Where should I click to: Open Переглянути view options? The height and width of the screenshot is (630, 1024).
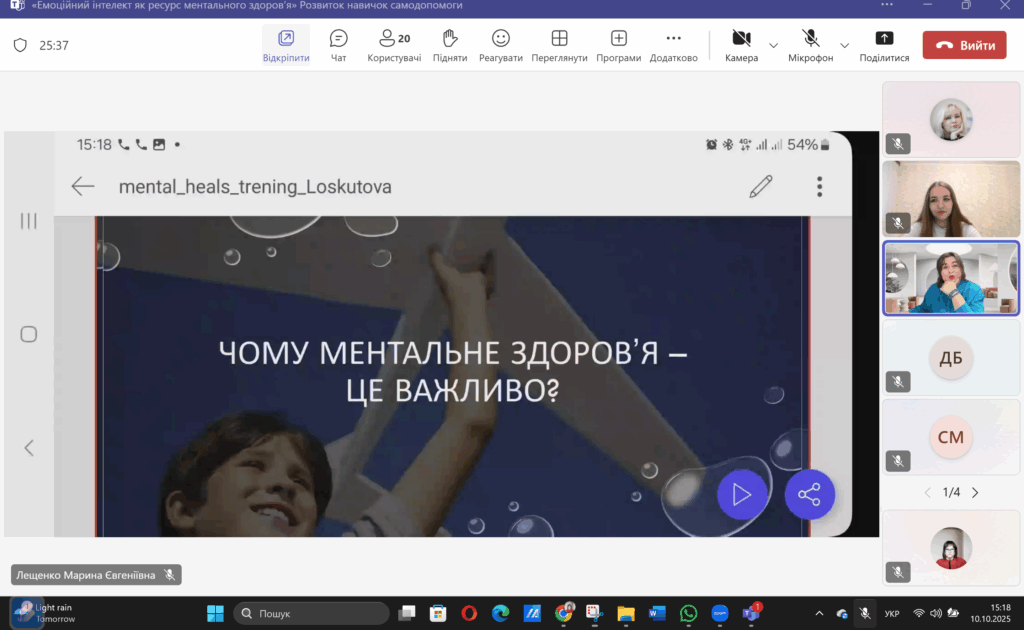coord(559,45)
